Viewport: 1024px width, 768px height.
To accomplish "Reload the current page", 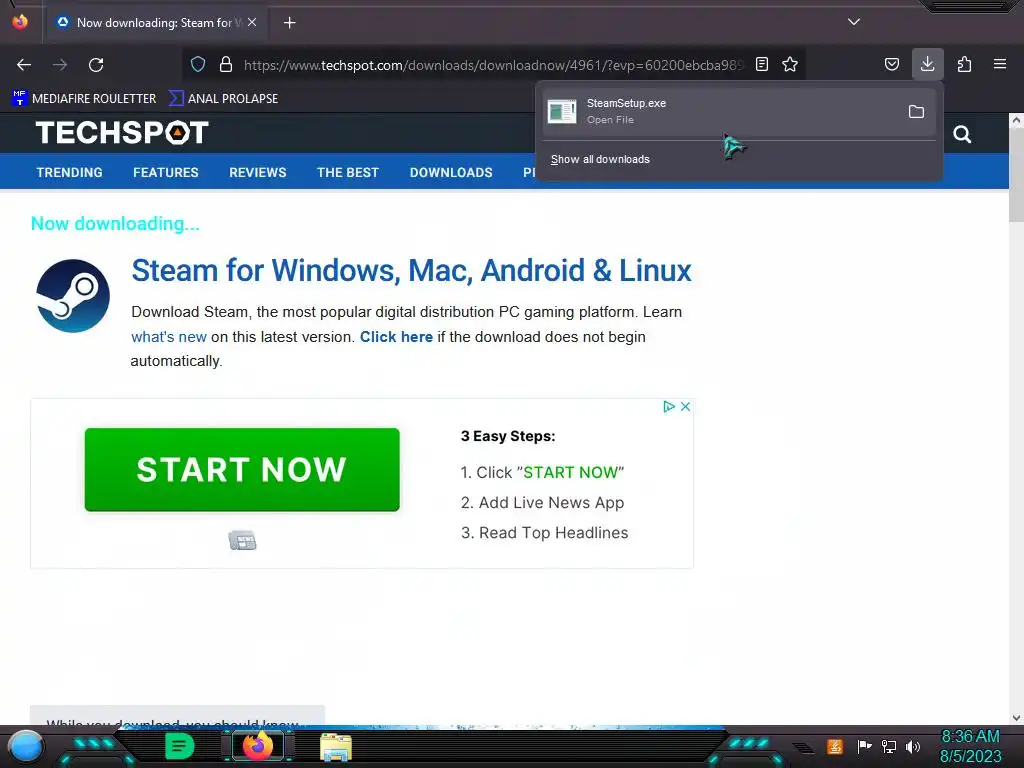I will [96, 65].
